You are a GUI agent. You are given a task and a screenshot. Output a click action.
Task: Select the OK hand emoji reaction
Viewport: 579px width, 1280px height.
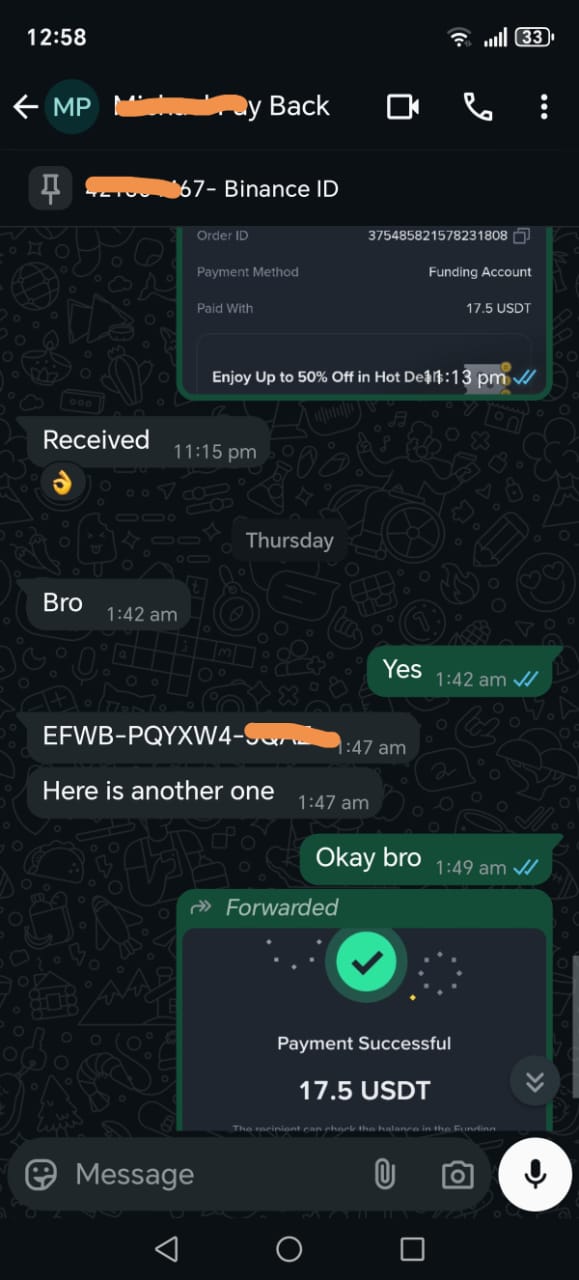click(x=62, y=485)
